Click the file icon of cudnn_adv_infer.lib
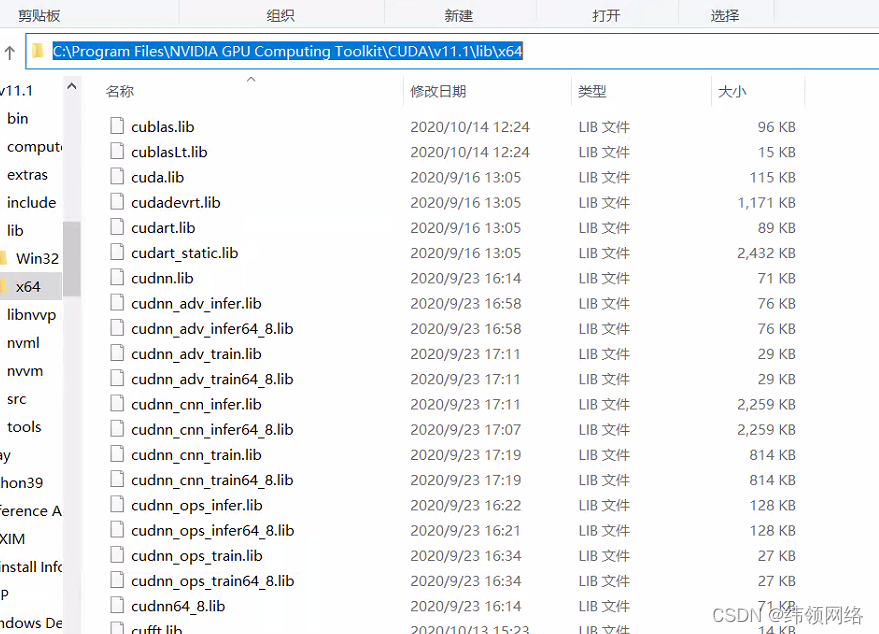Screen dimensions: 879x634 [117, 303]
